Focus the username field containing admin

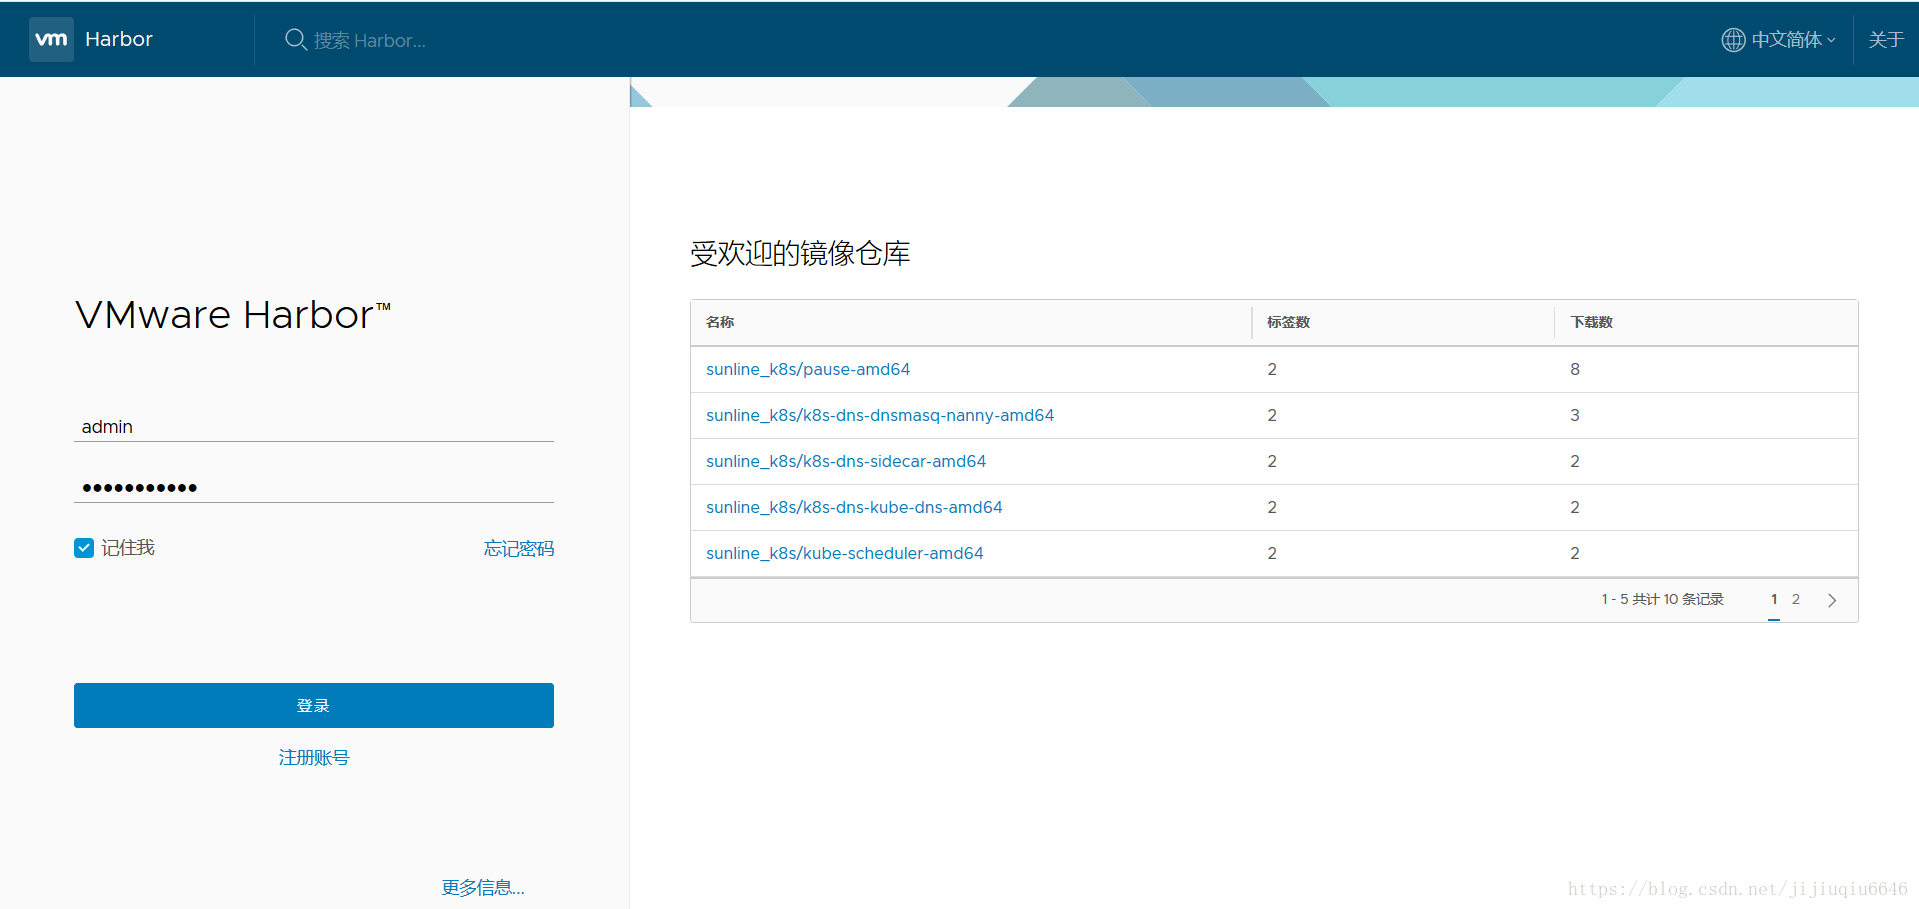coord(314,427)
